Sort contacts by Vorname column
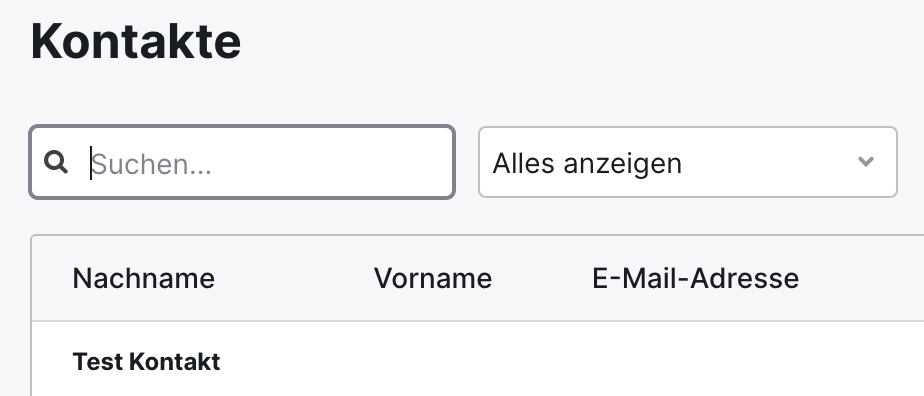 (433, 278)
